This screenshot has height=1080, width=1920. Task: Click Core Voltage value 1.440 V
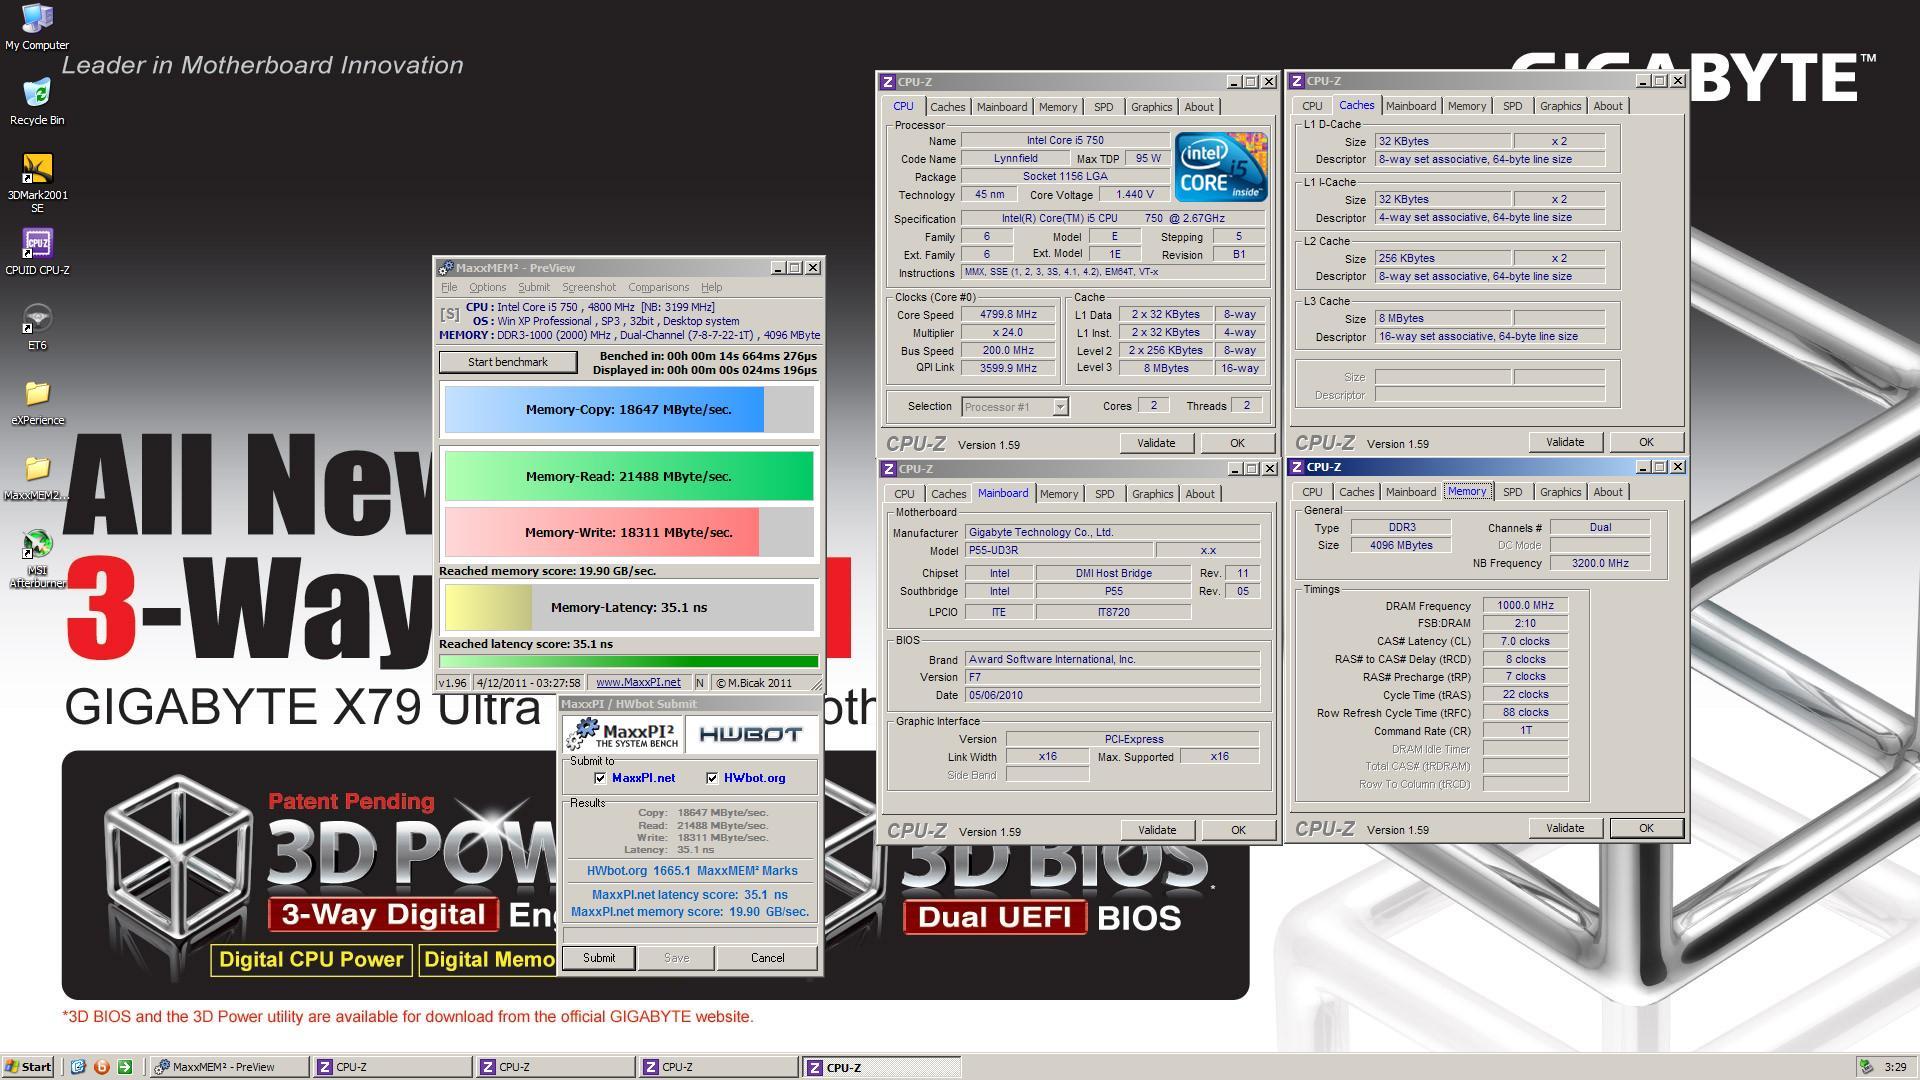(1133, 195)
